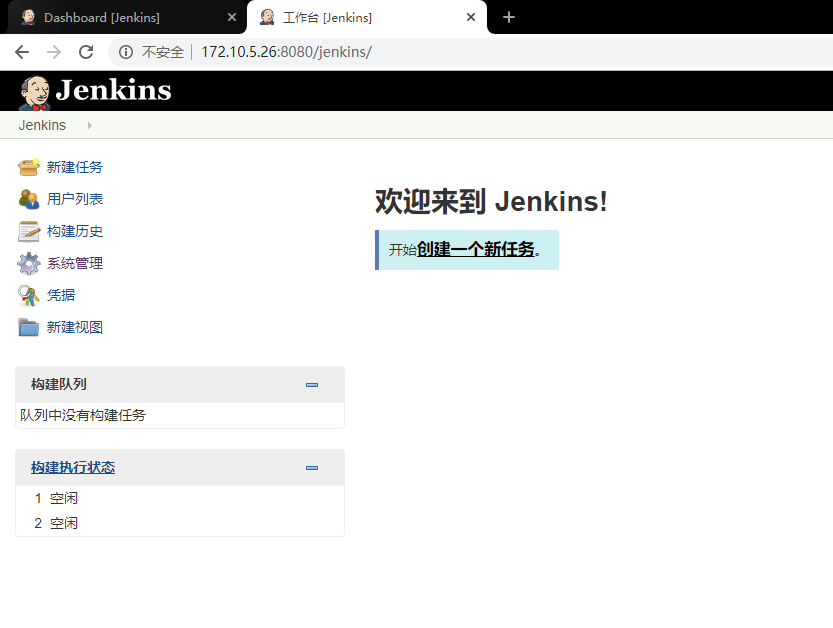
Task: Click the 不安全 security label
Action: [163, 52]
